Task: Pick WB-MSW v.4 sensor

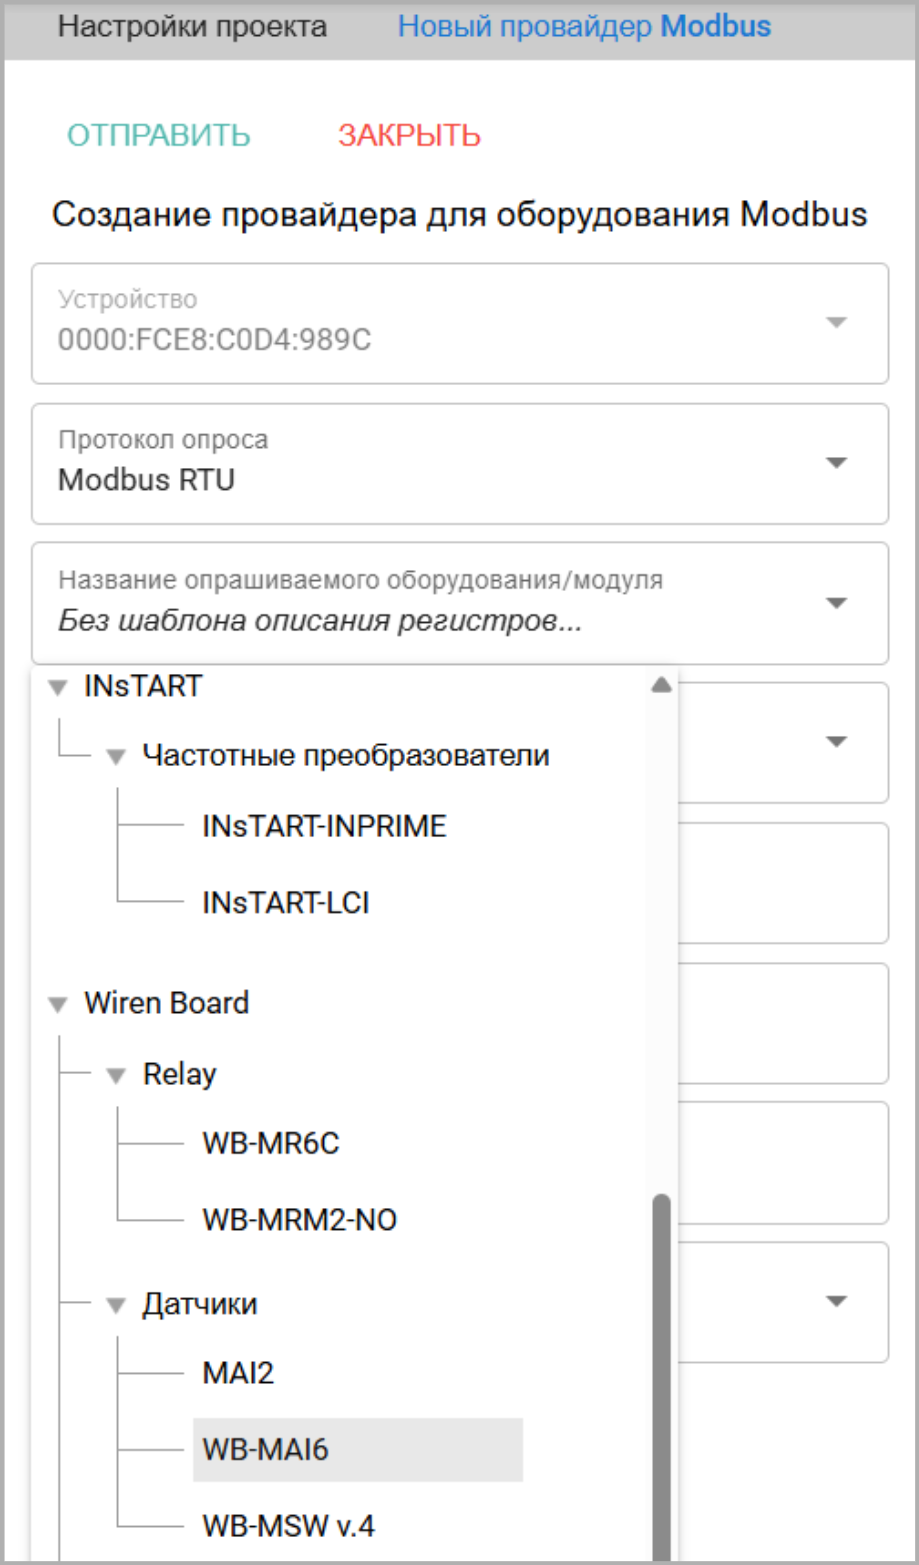Action: [289, 1526]
